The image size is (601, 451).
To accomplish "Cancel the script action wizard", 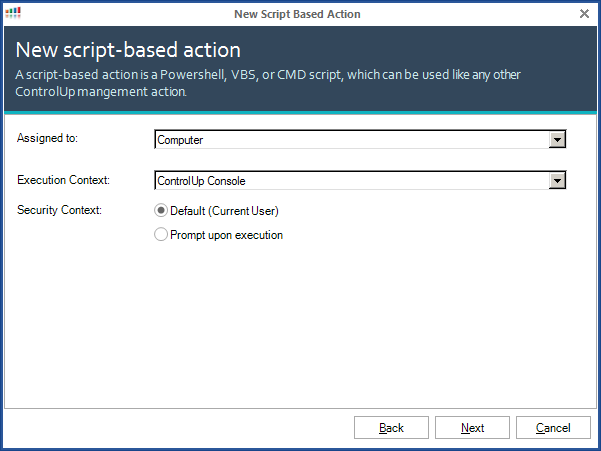I will (x=553, y=428).
